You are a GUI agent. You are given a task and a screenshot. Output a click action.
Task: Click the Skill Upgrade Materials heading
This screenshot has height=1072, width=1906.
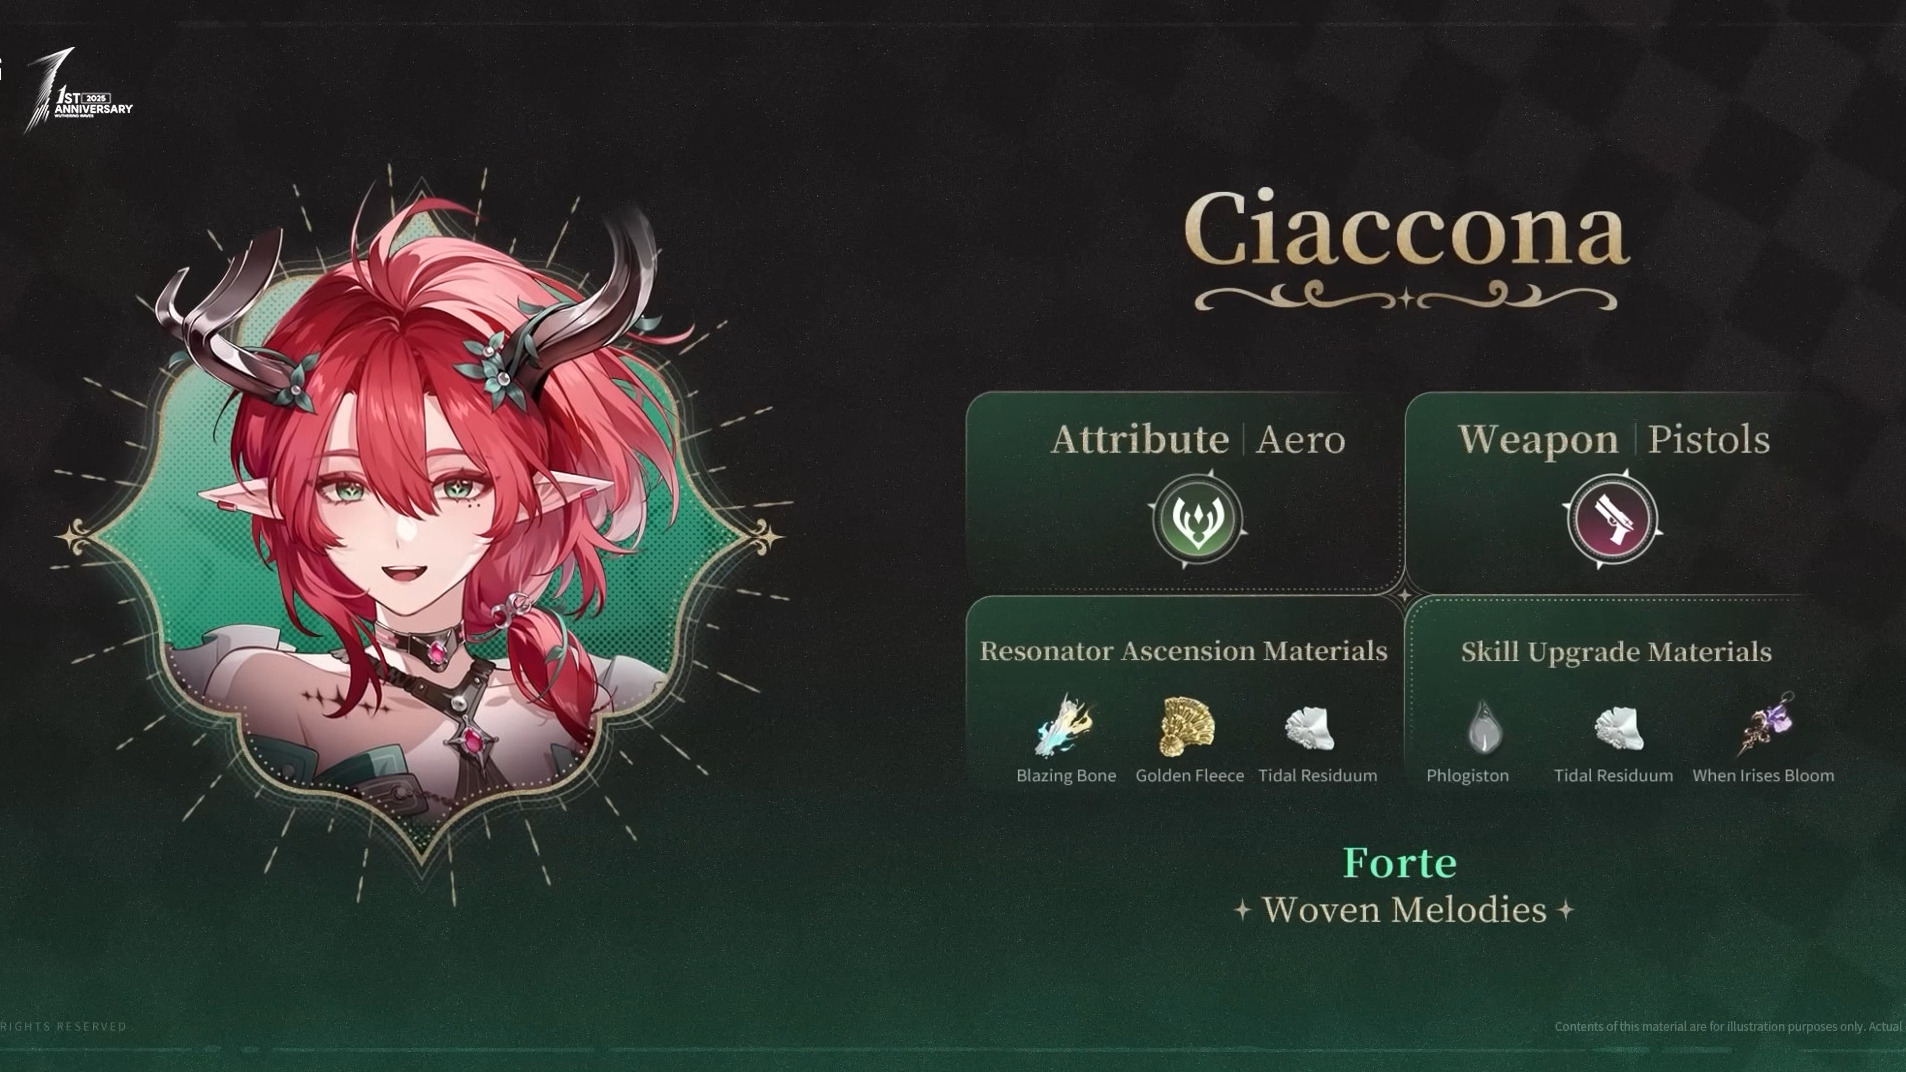(x=1616, y=652)
